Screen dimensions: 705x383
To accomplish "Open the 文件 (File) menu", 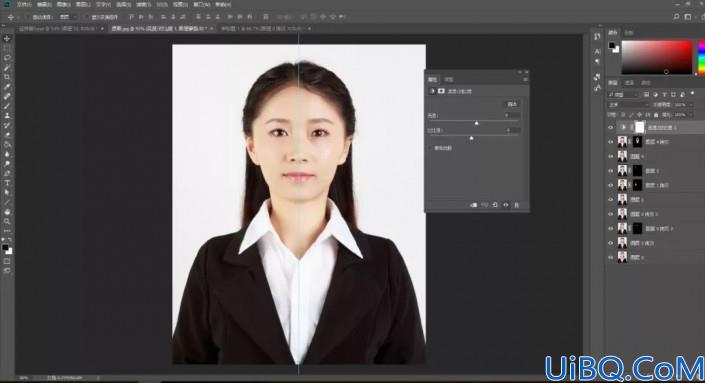I will pos(24,4).
